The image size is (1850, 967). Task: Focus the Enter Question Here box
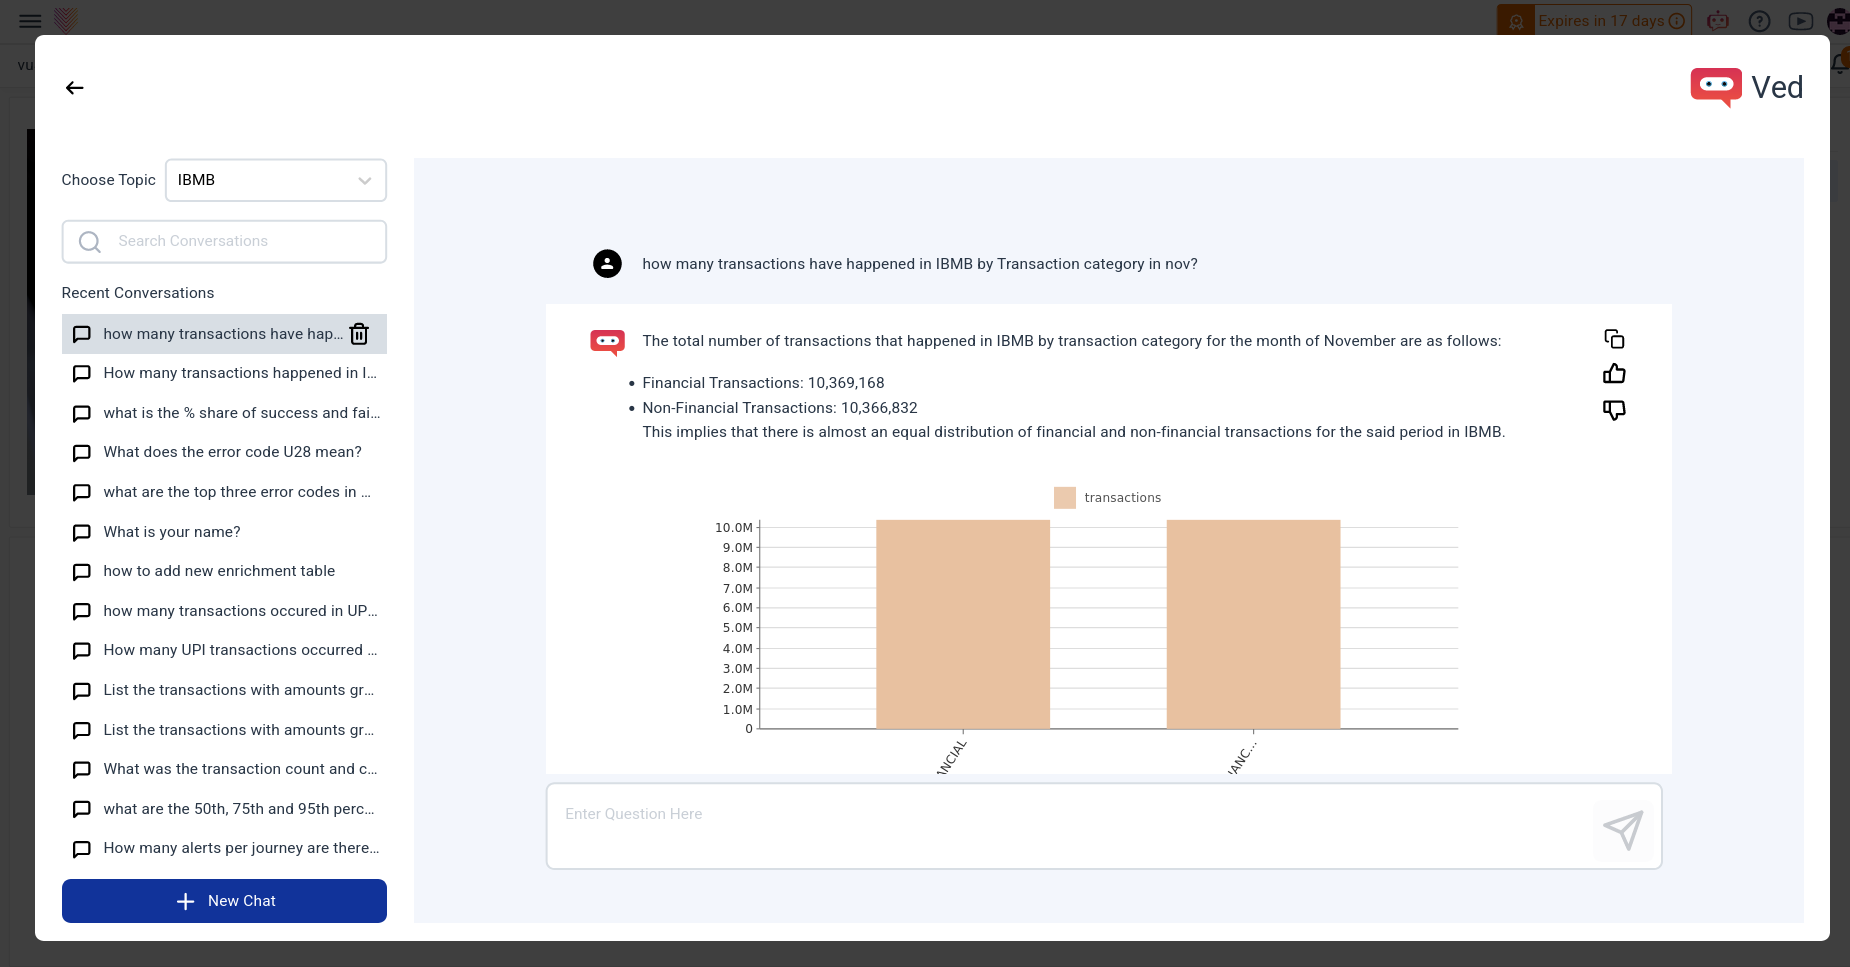click(x=1070, y=825)
